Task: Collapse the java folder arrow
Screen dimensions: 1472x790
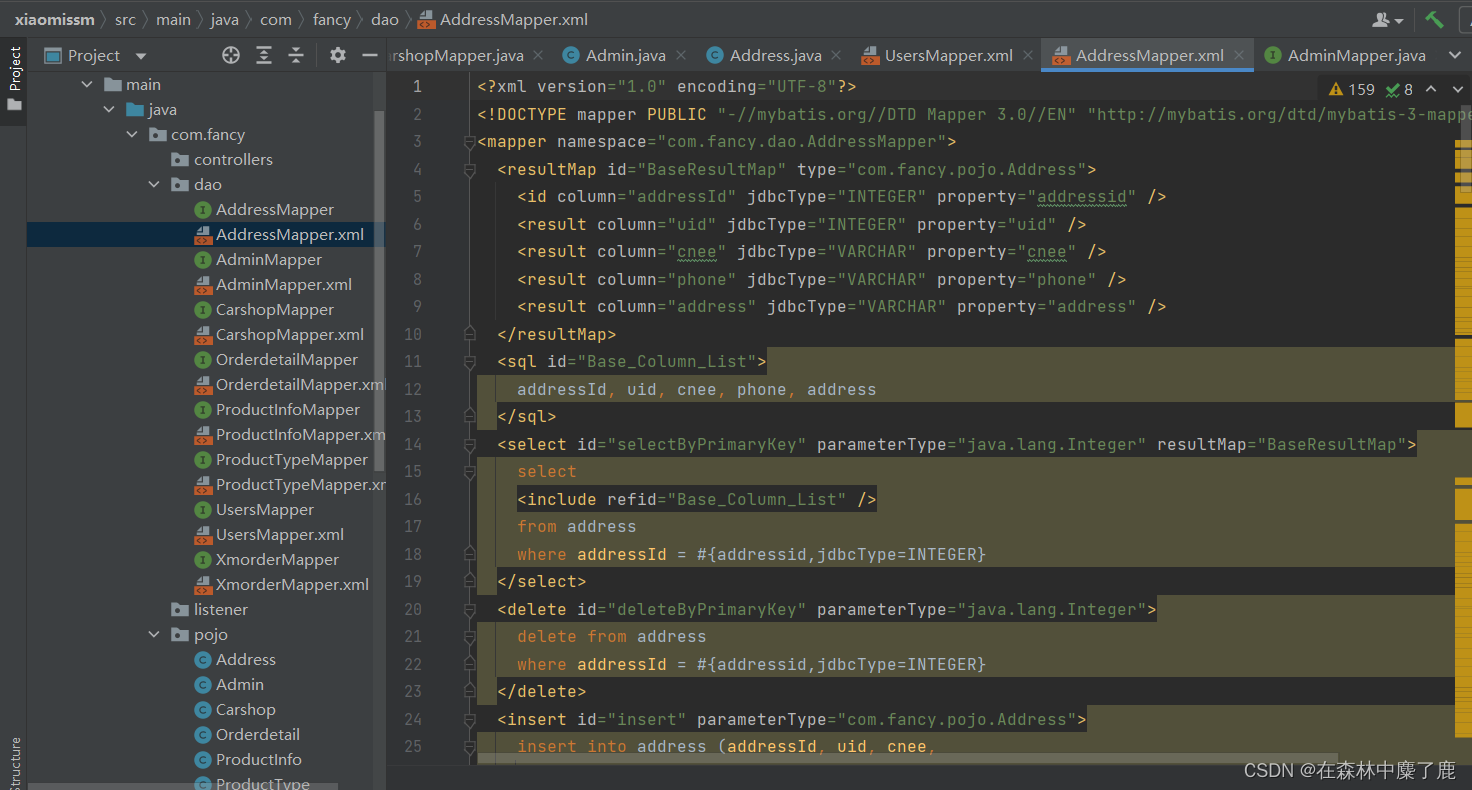Action: click(110, 110)
